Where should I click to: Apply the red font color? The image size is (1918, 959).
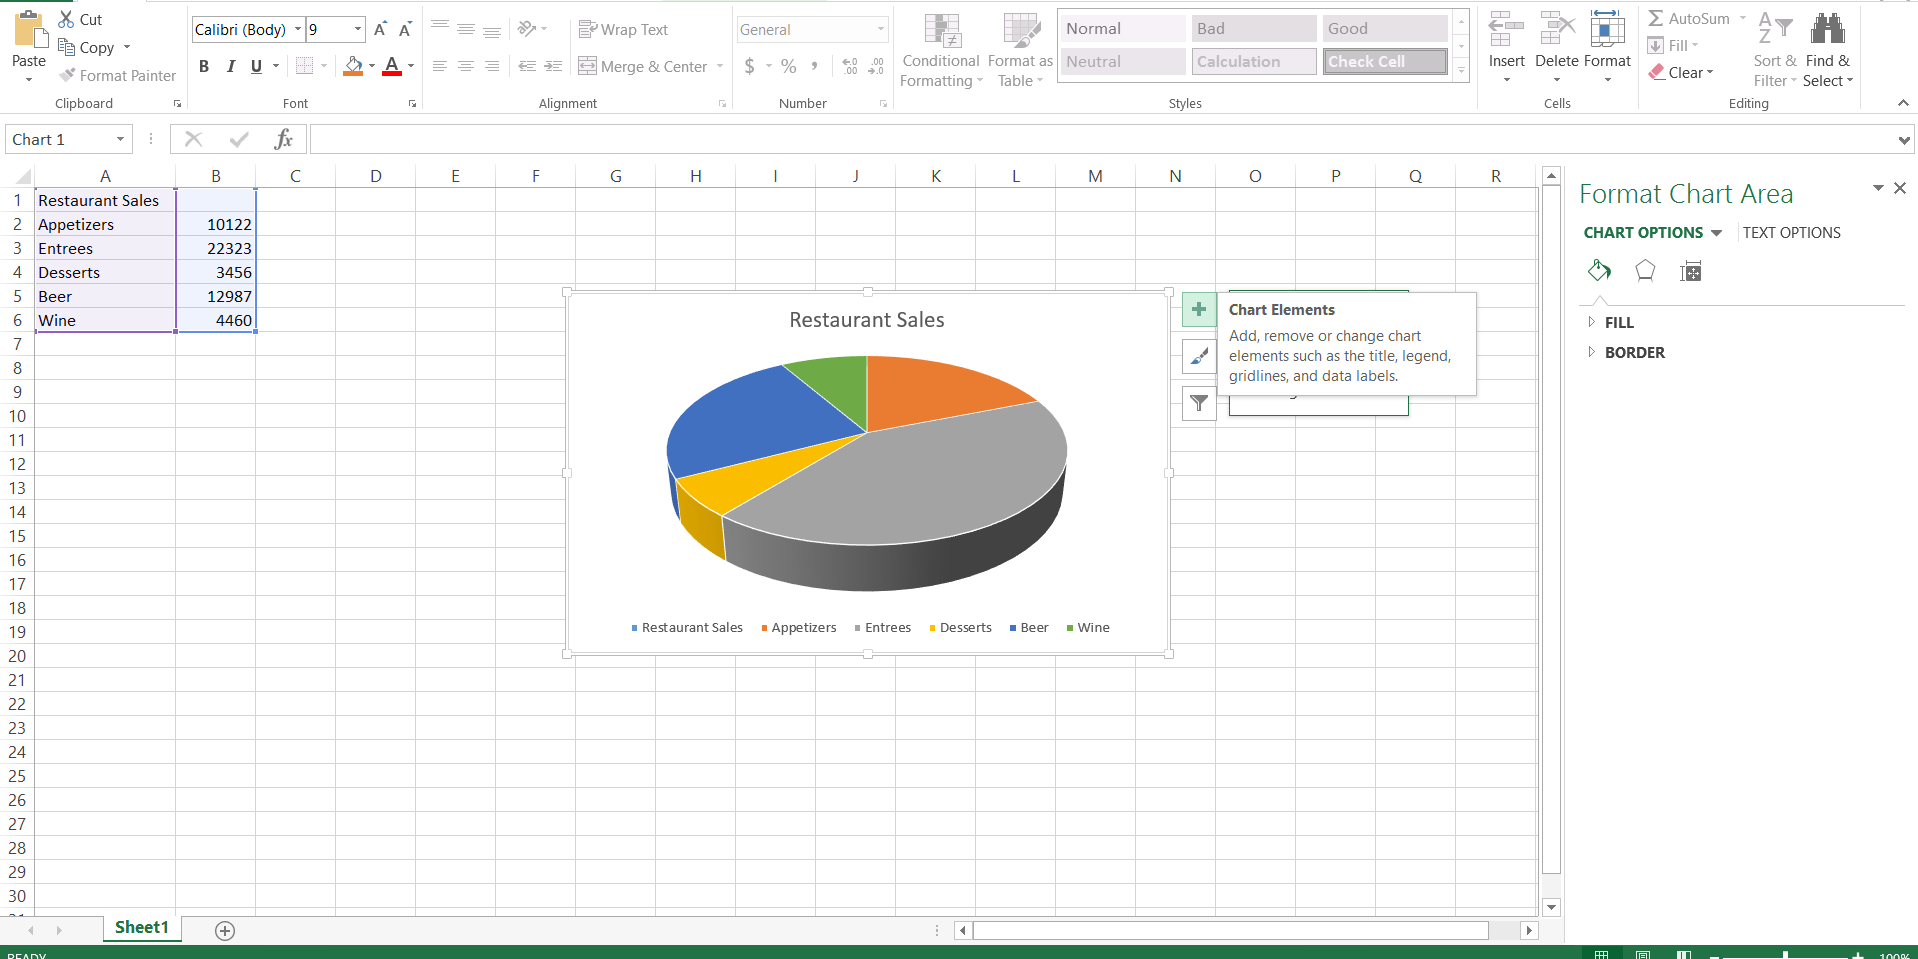pos(392,66)
